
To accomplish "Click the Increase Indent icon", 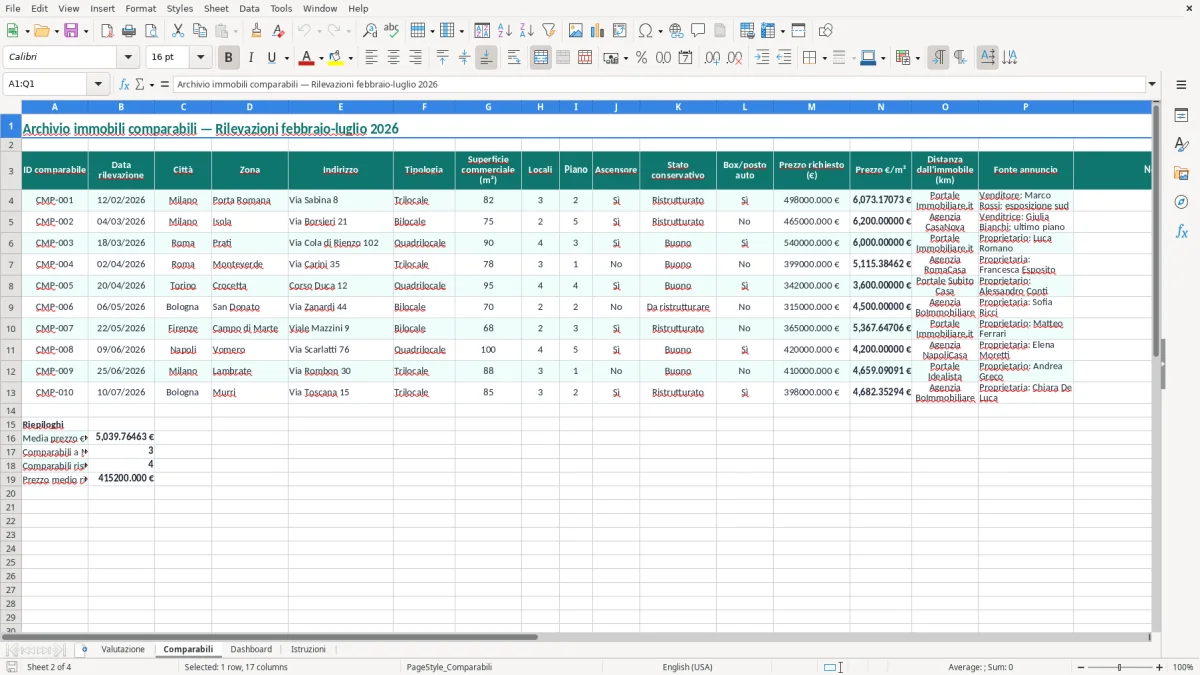I will pyautogui.click(x=762, y=58).
